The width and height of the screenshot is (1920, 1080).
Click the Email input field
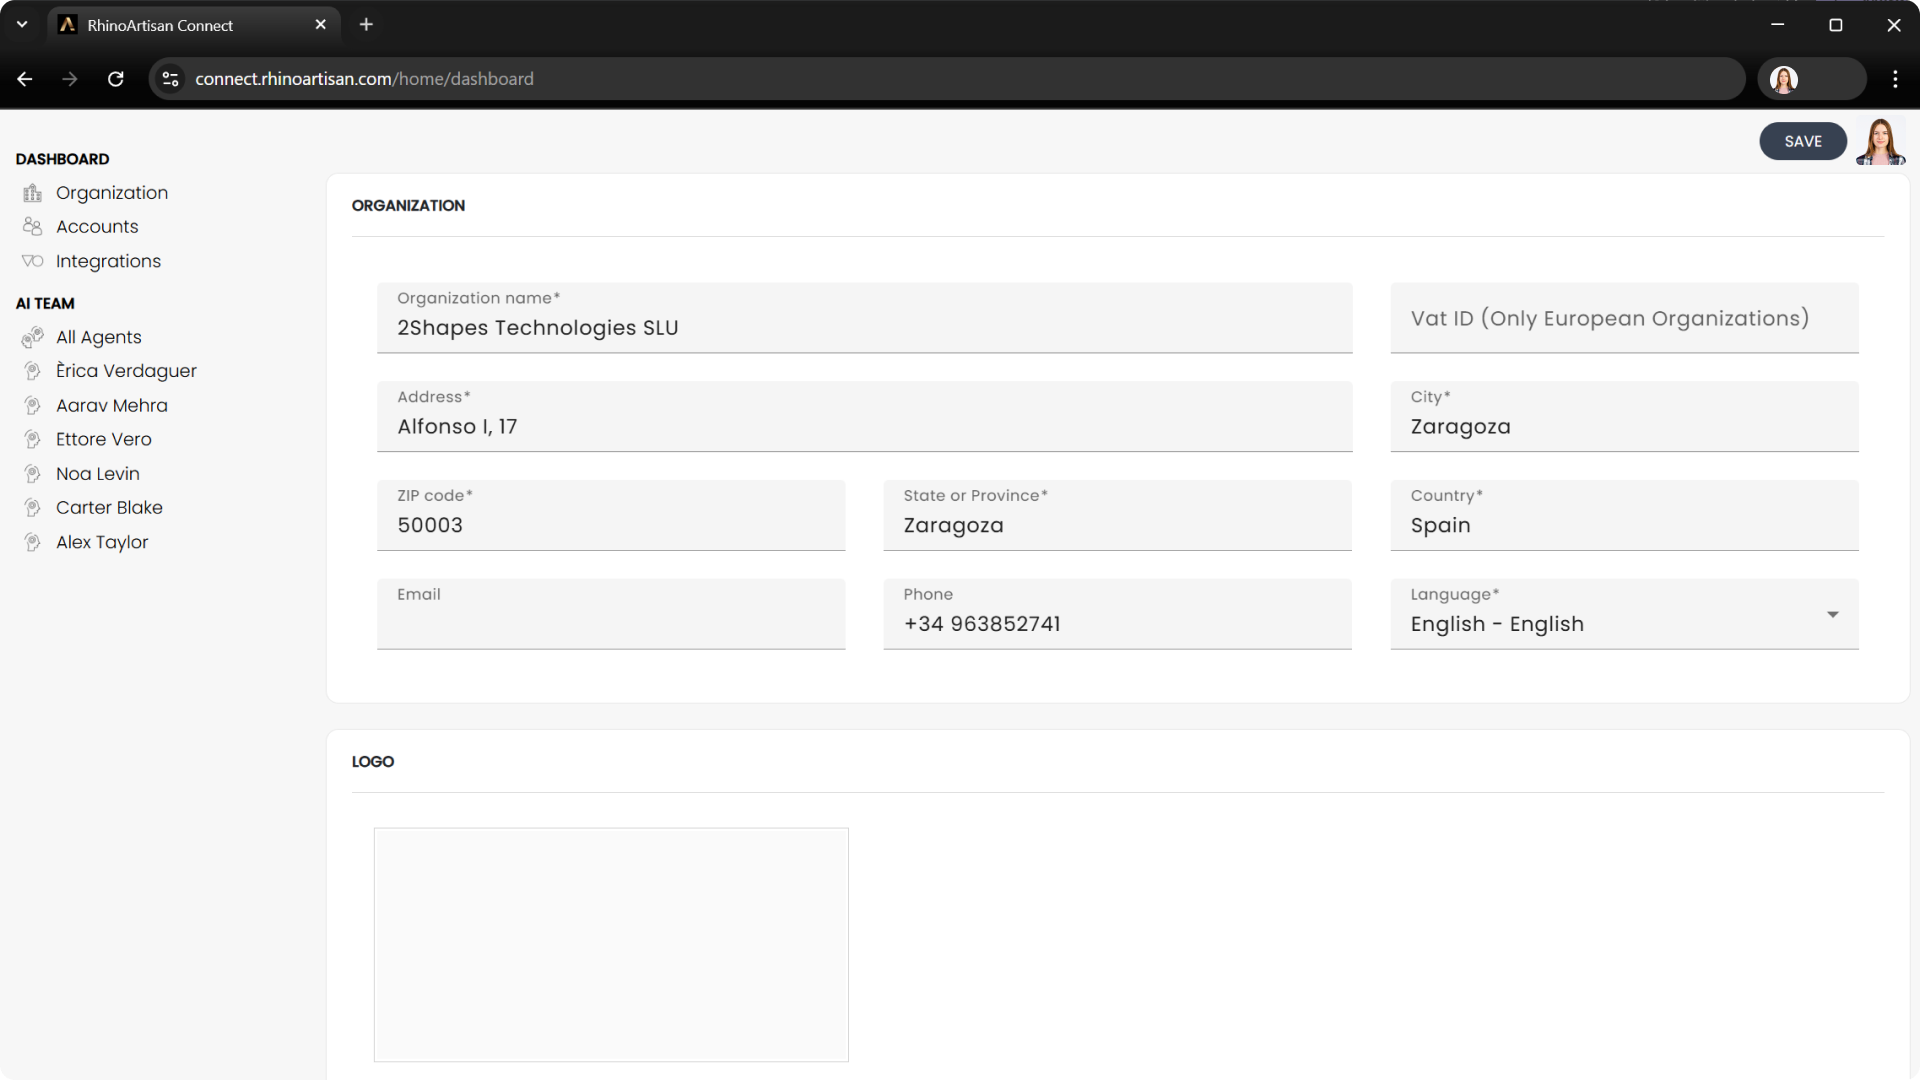pyautogui.click(x=611, y=614)
